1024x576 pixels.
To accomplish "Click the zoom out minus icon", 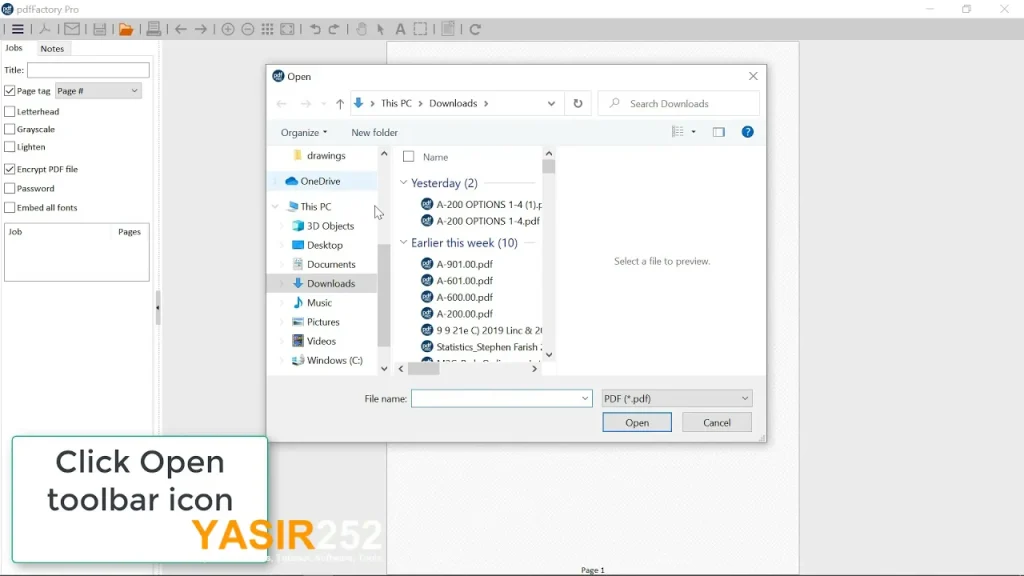I will (248, 29).
